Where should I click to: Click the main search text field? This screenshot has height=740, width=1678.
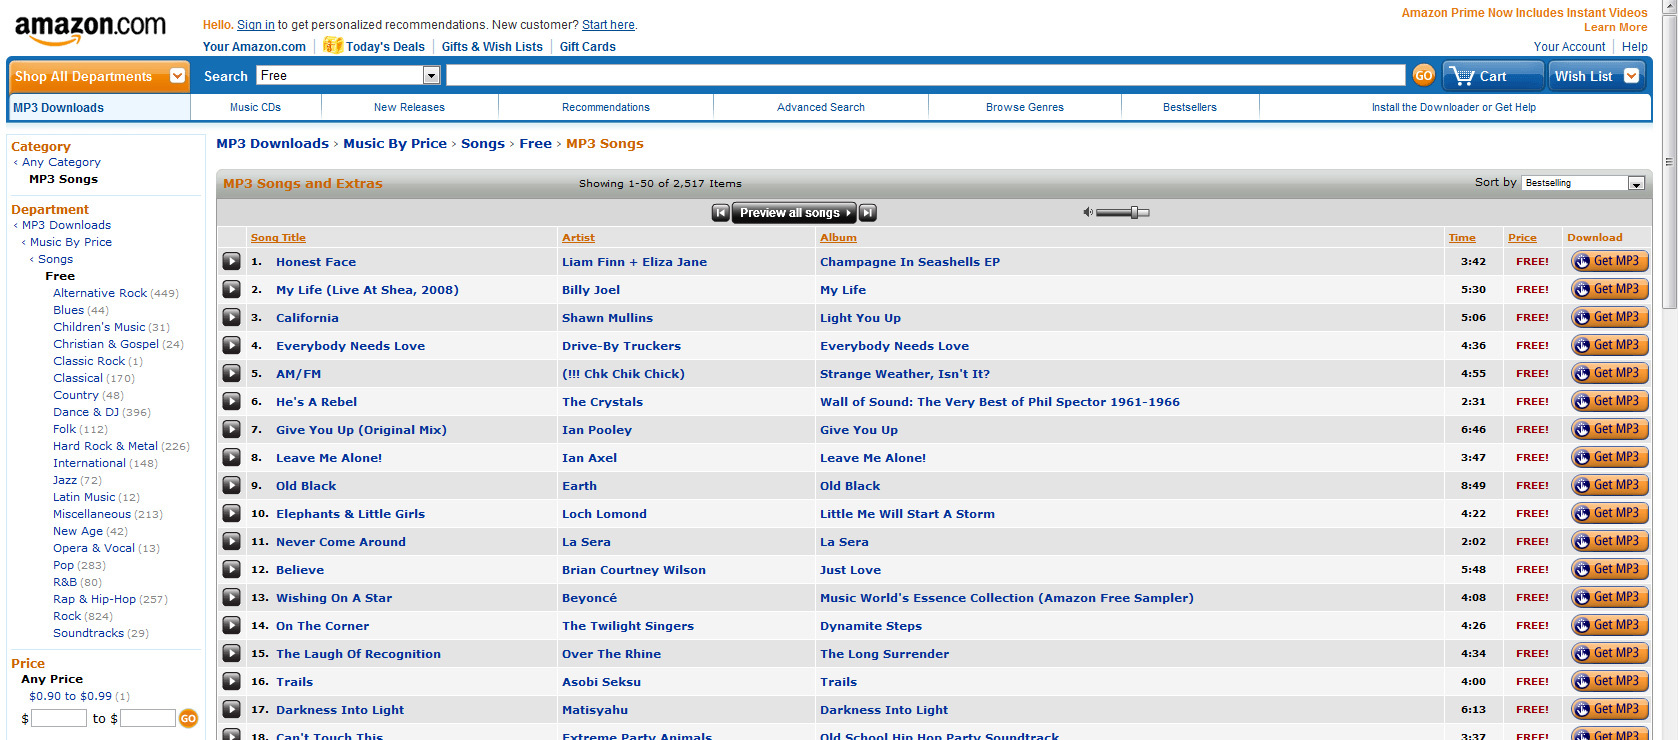point(925,75)
